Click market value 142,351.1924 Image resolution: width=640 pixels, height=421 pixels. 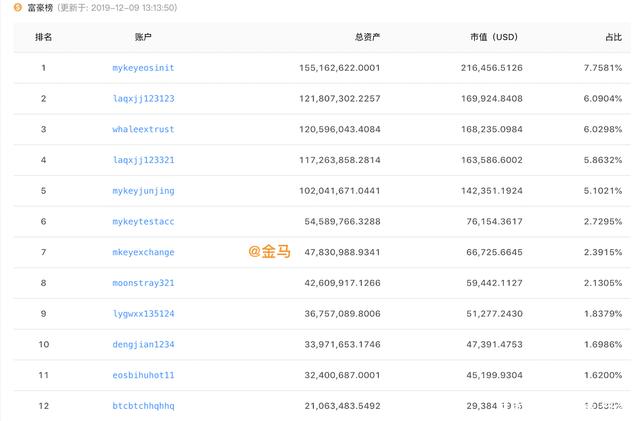492,191
